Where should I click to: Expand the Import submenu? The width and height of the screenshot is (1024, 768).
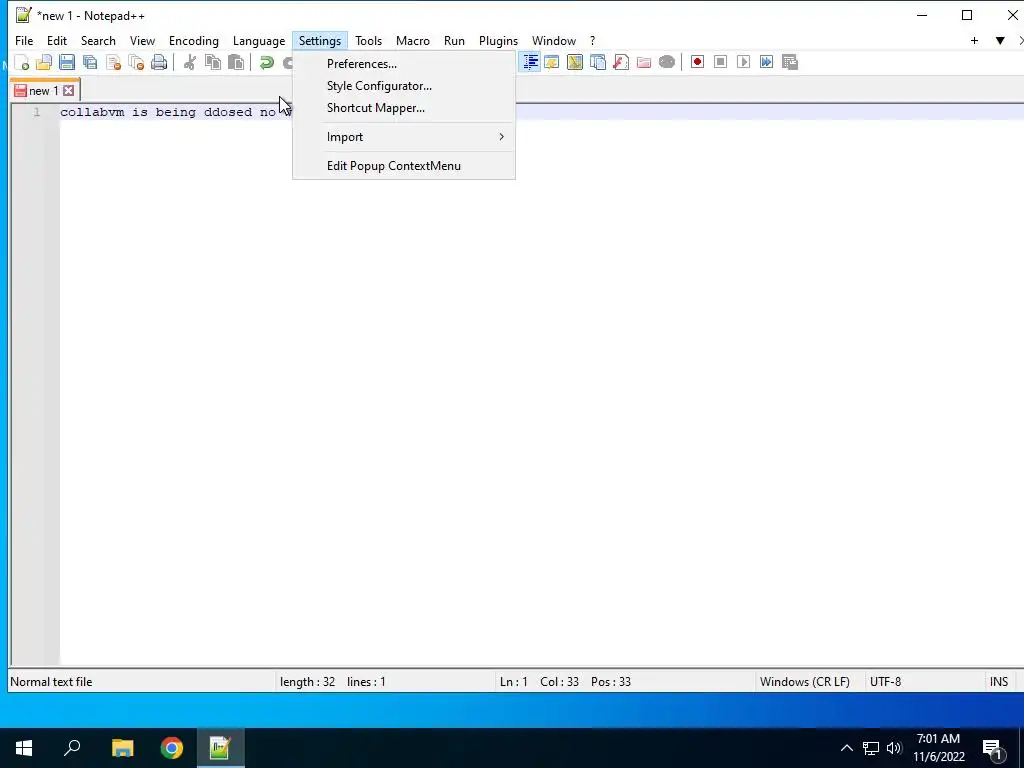pos(404,137)
